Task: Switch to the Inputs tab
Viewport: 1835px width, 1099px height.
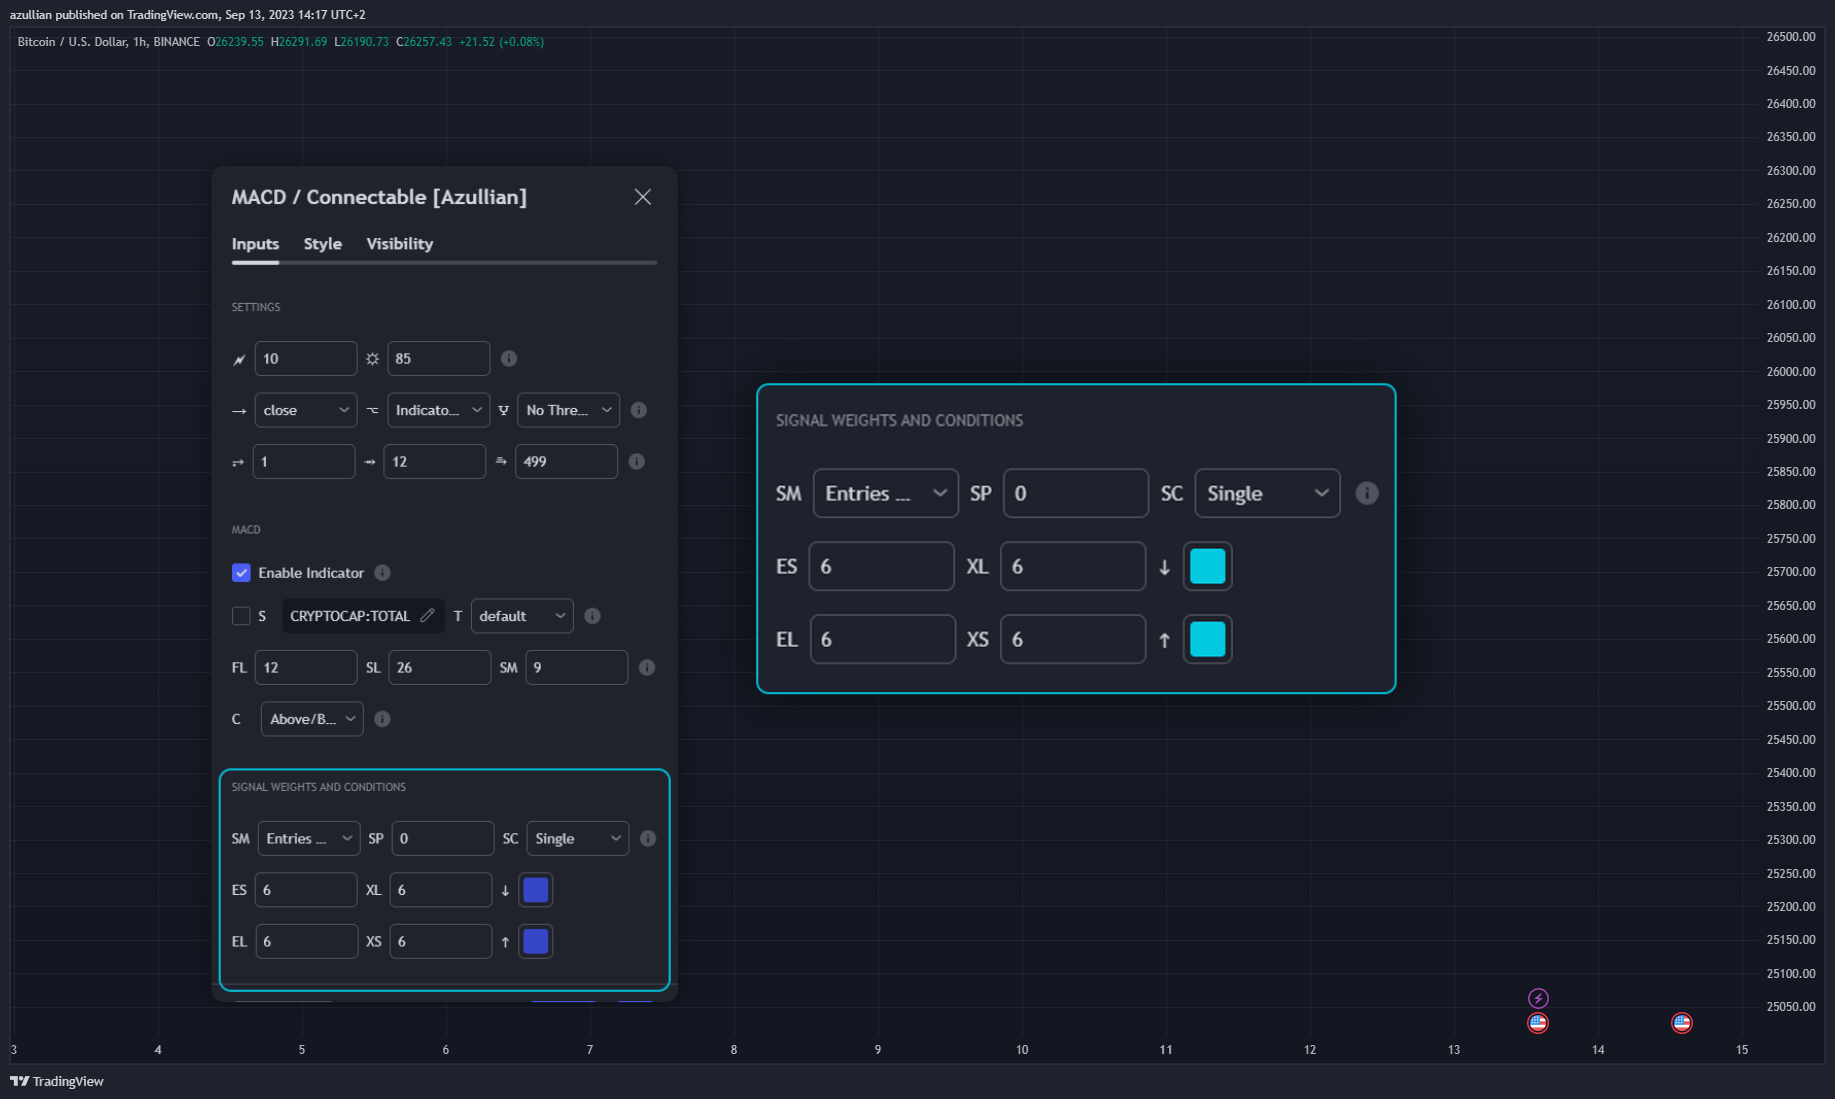Action: click(x=255, y=244)
